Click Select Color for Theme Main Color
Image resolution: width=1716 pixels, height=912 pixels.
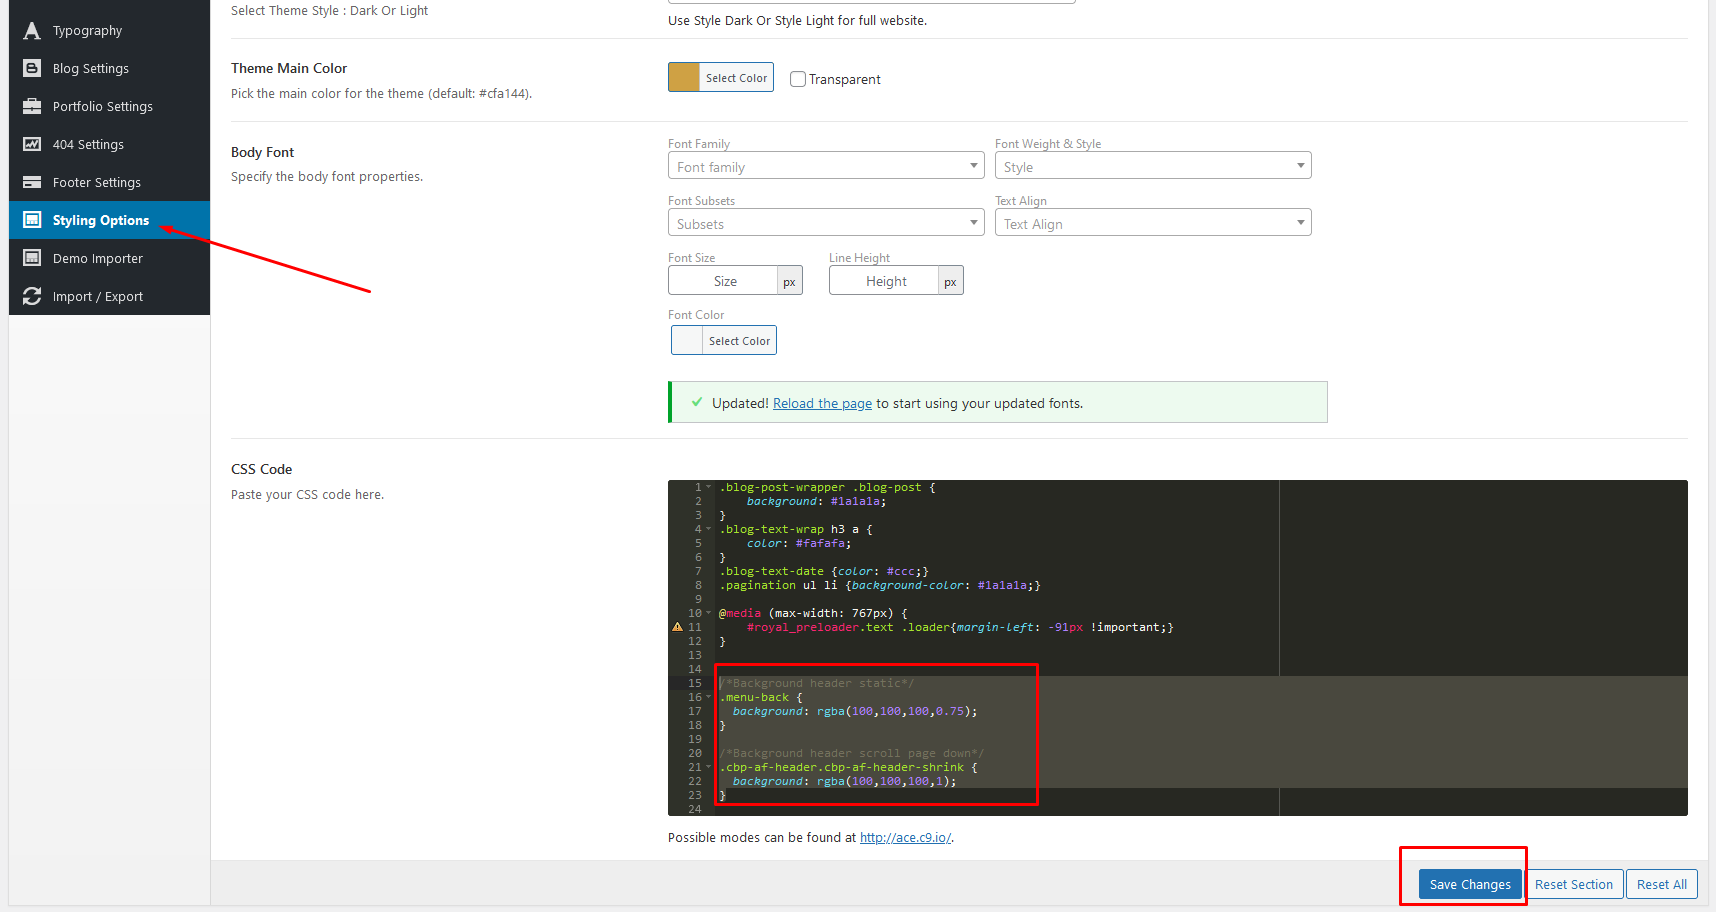coord(737,78)
